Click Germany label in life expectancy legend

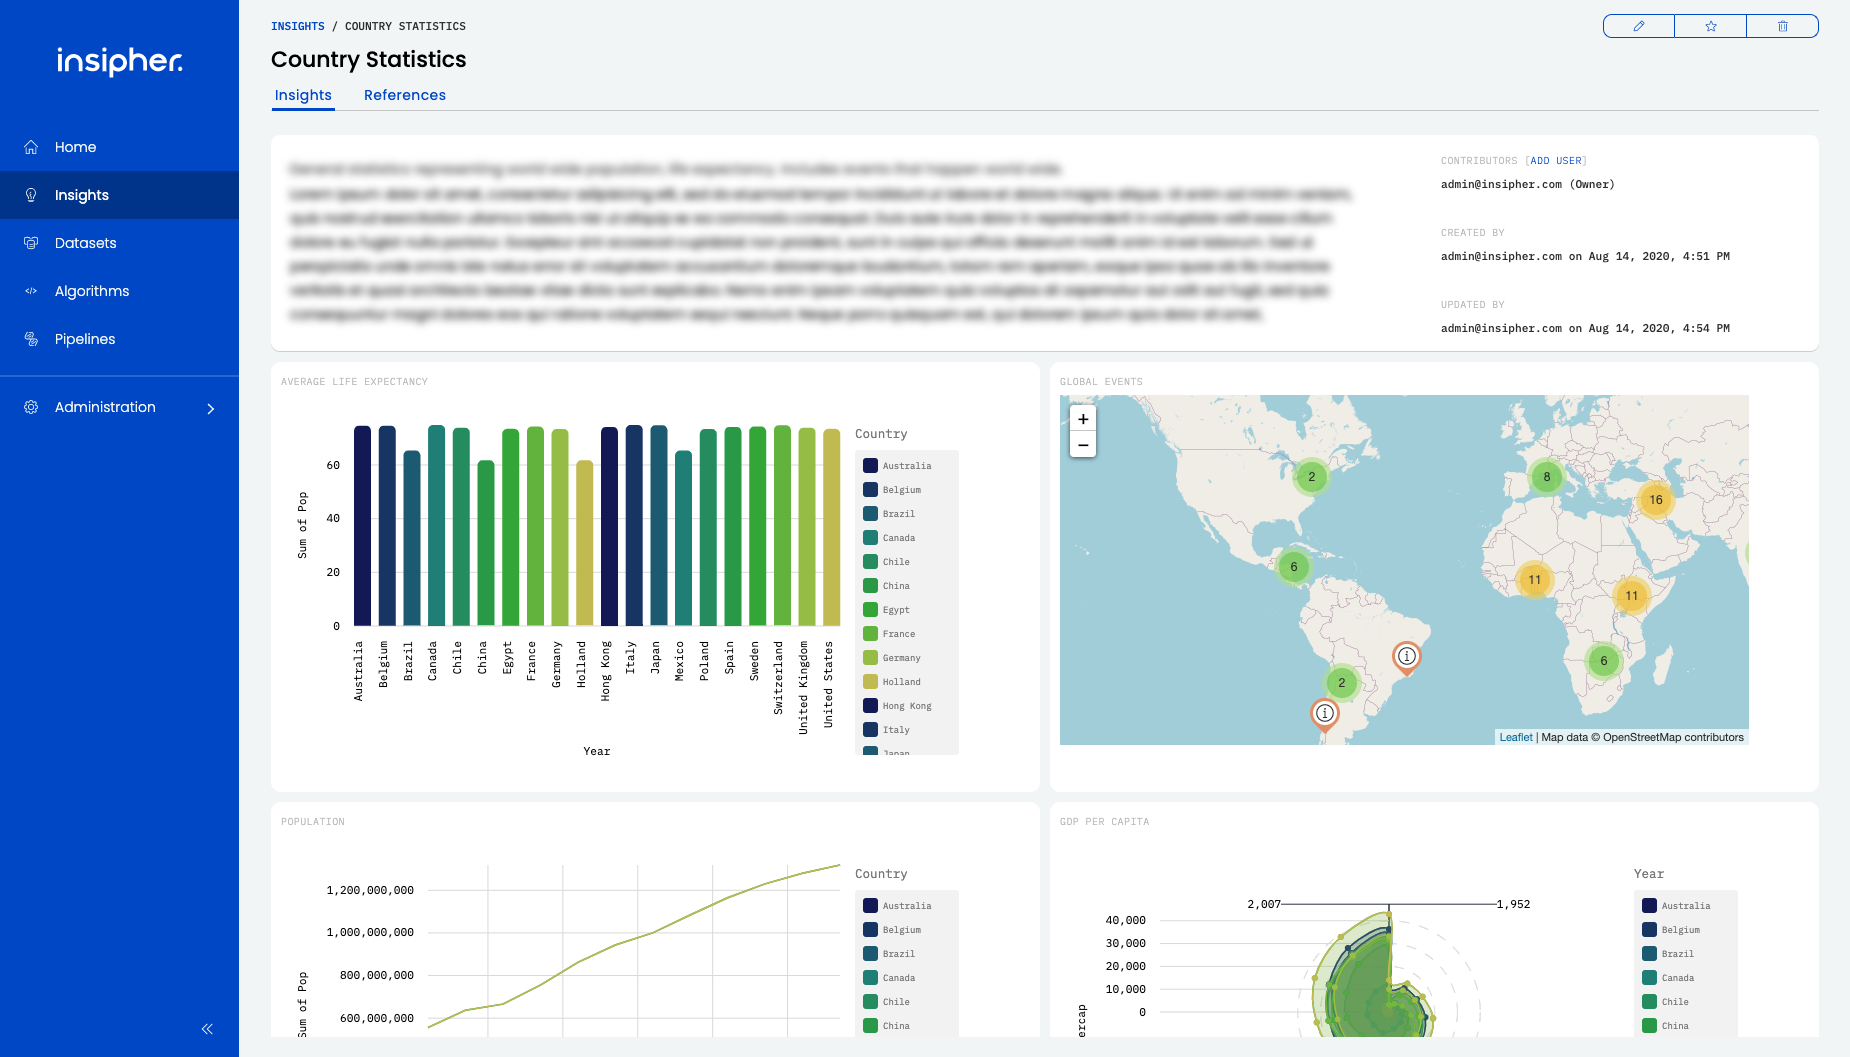coord(902,658)
